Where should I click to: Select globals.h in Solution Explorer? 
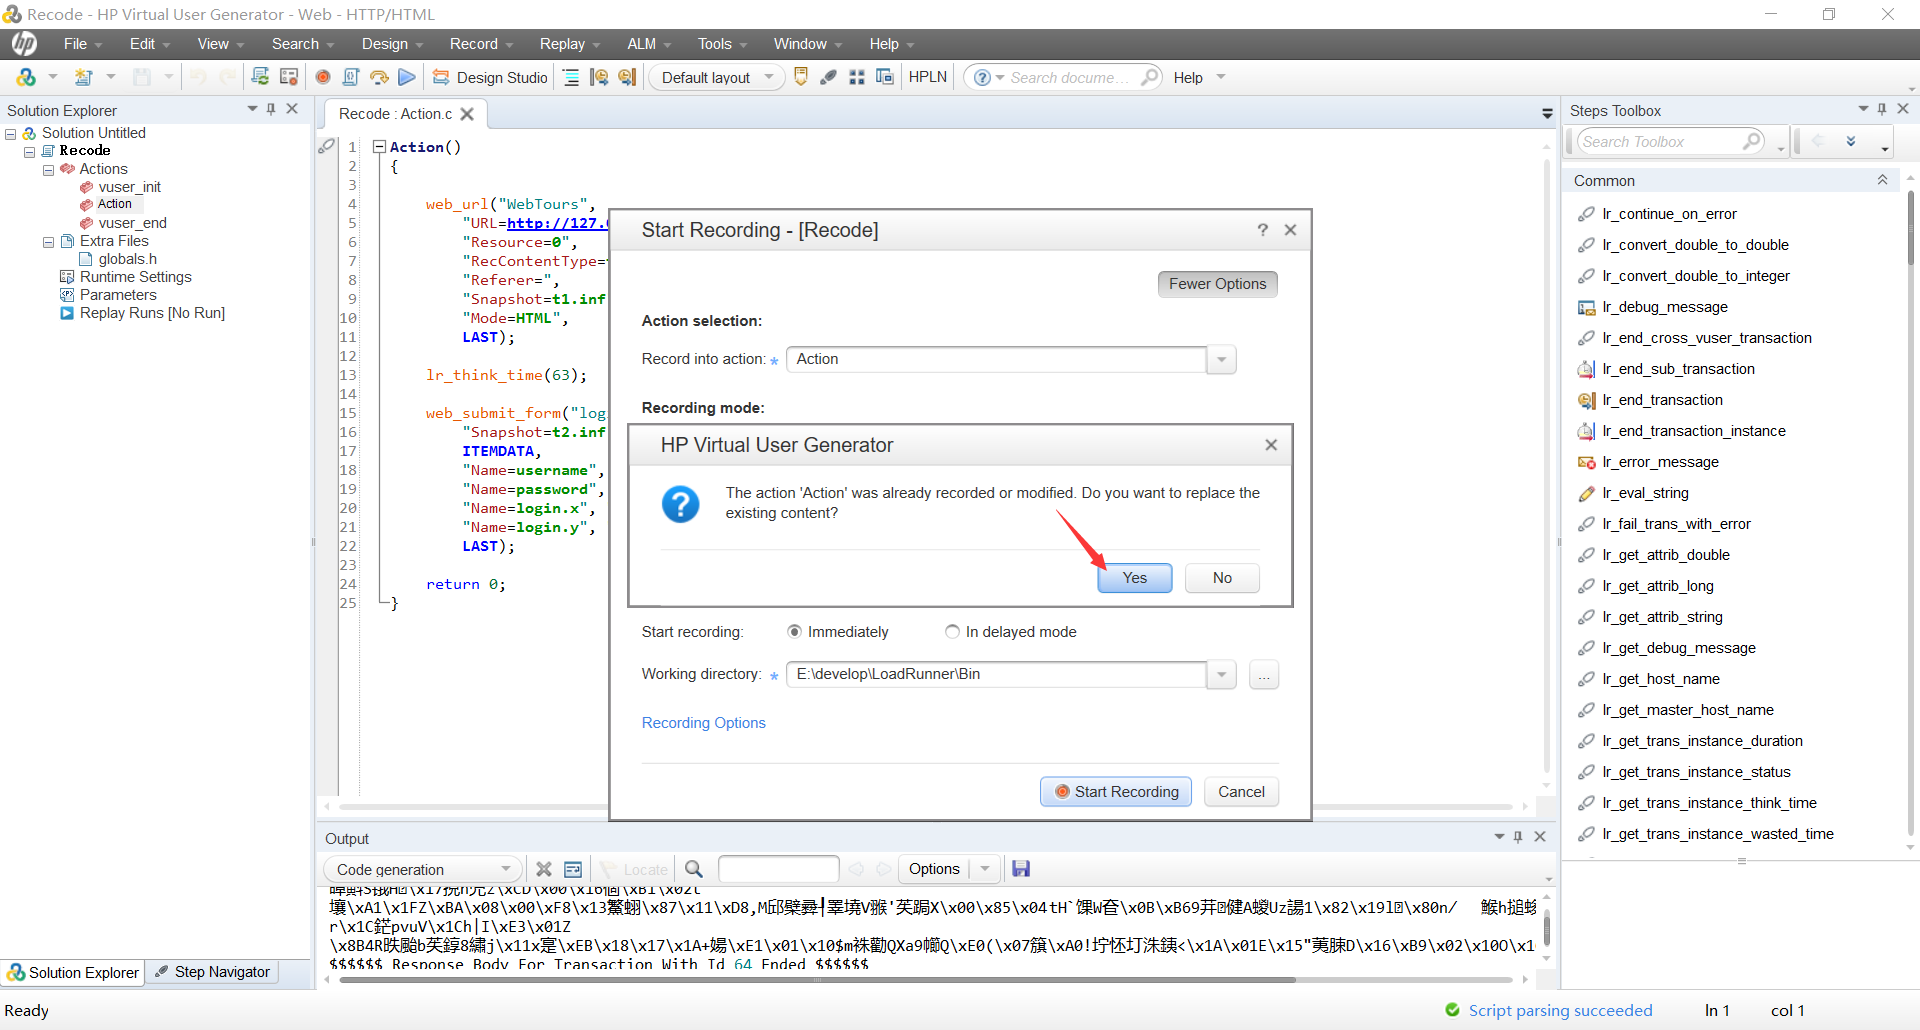click(x=127, y=259)
